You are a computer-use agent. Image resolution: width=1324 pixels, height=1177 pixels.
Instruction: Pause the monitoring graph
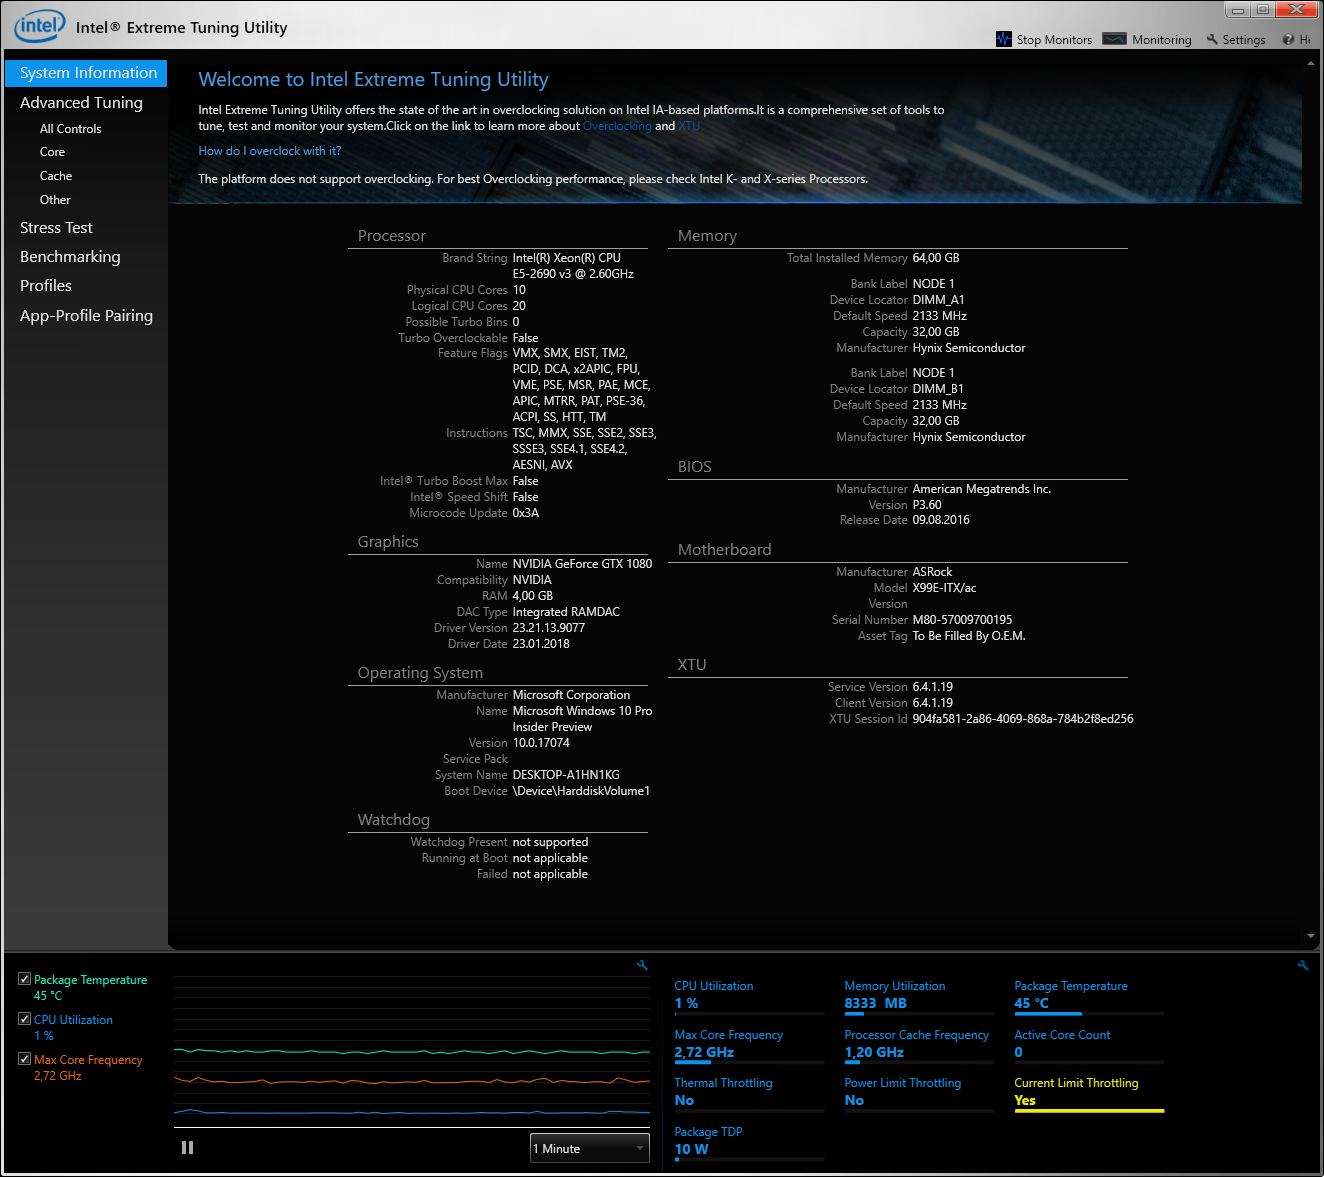pos(187,1148)
